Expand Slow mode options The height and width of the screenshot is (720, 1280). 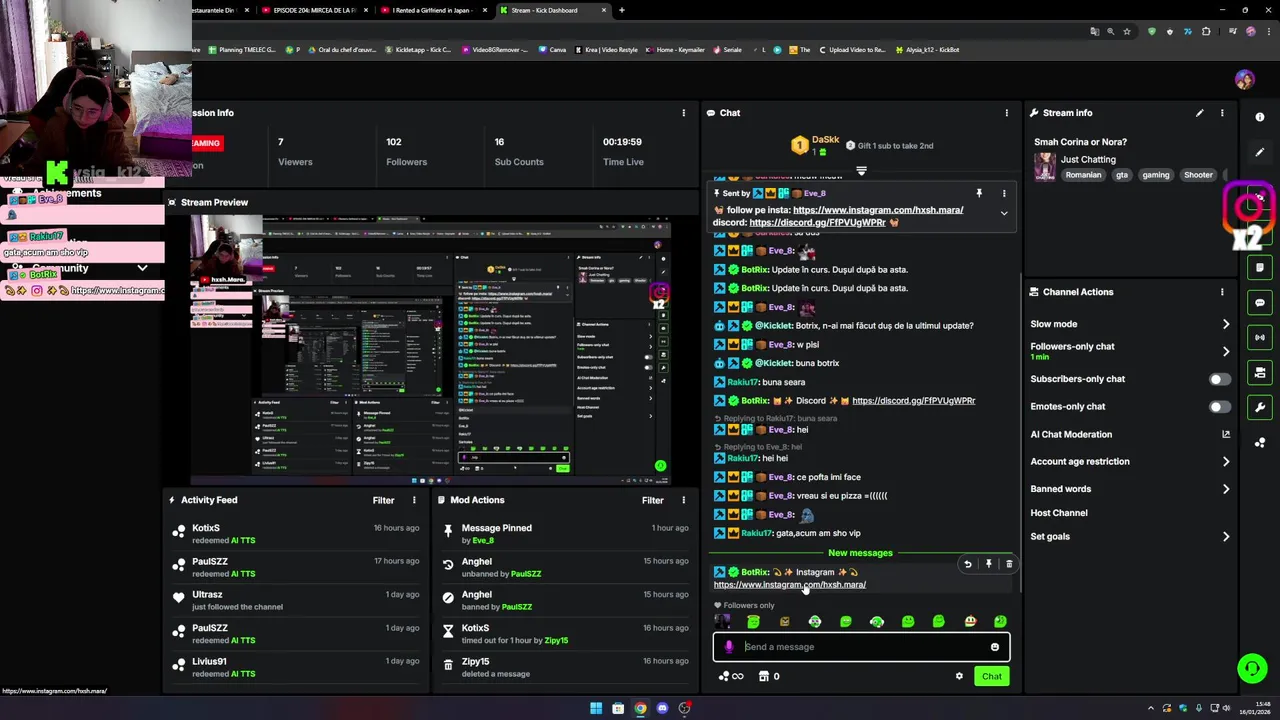[x=1226, y=324]
